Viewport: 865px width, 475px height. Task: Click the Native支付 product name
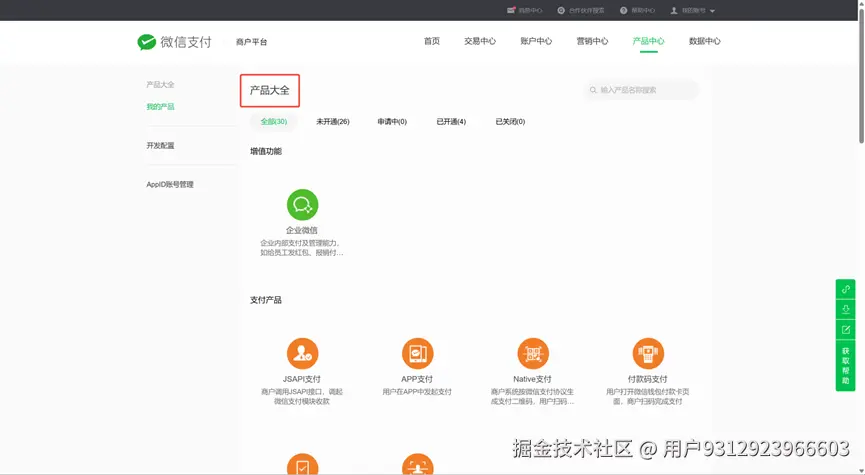coord(532,379)
